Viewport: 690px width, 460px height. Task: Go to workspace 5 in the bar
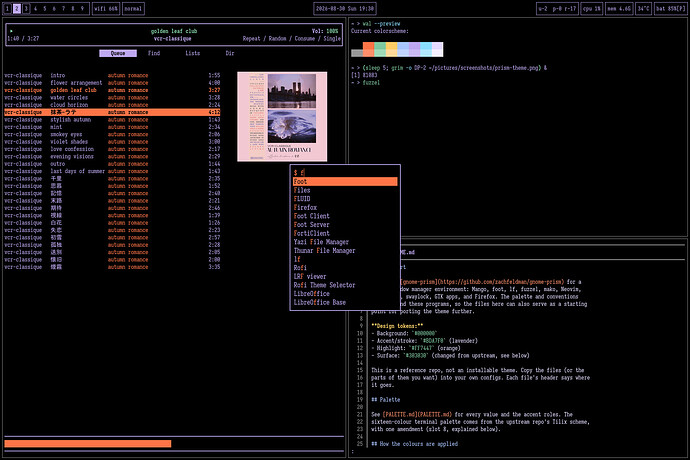[45, 8]
